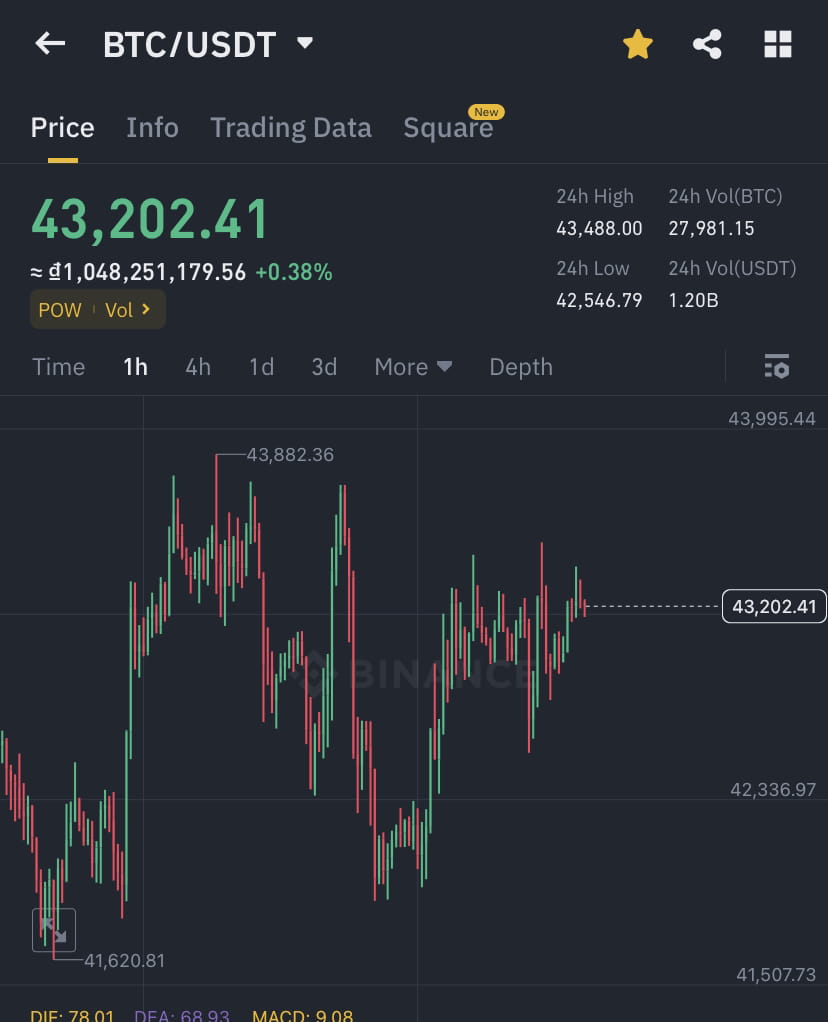The image size is (828, 1022).
Task: Tap the fullscreen resize icon on the chart
Action: (54, 929)
